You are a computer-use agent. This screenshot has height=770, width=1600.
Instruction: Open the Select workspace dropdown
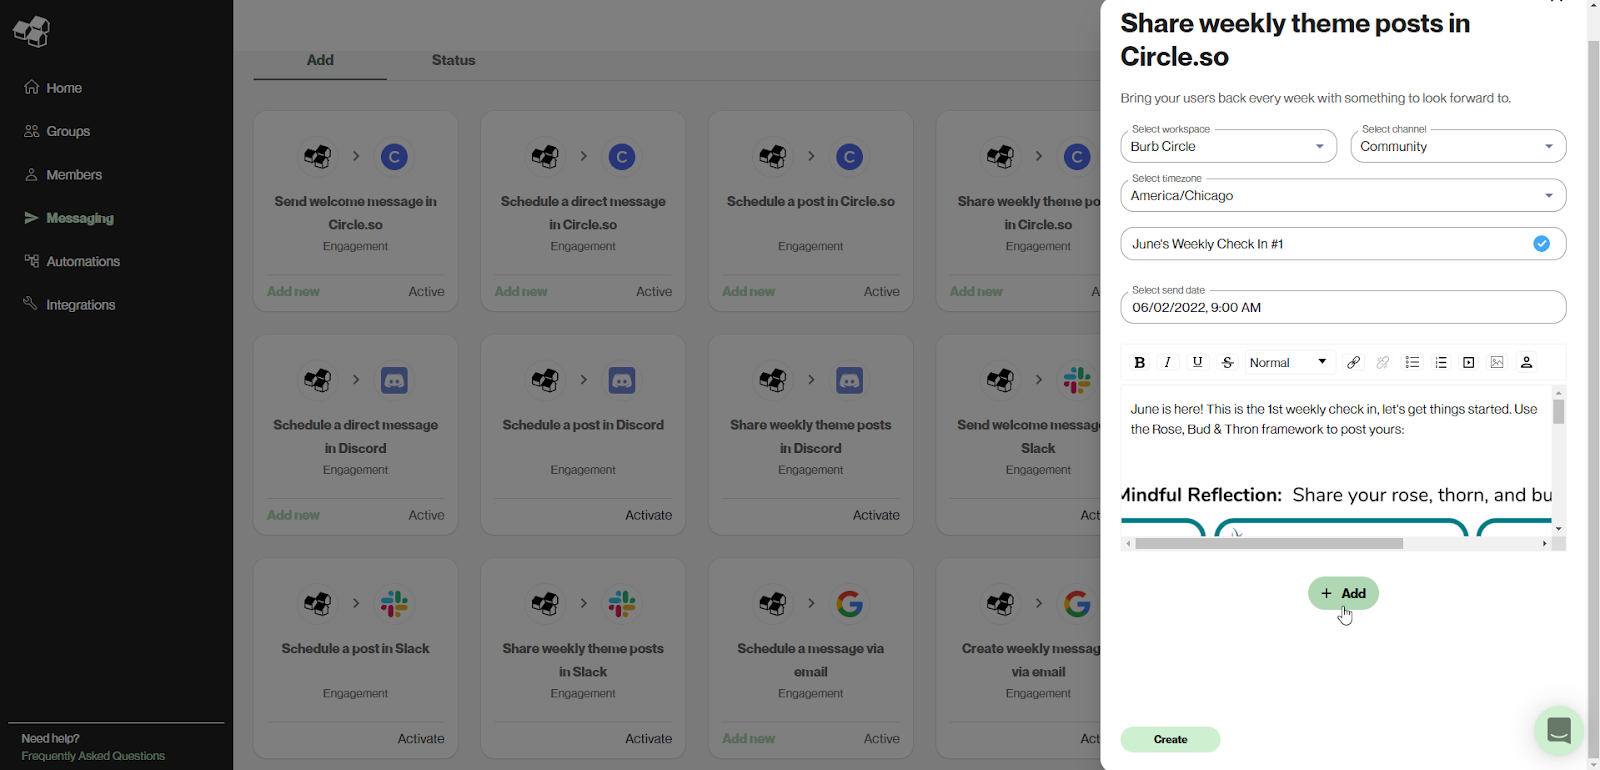1228,147
